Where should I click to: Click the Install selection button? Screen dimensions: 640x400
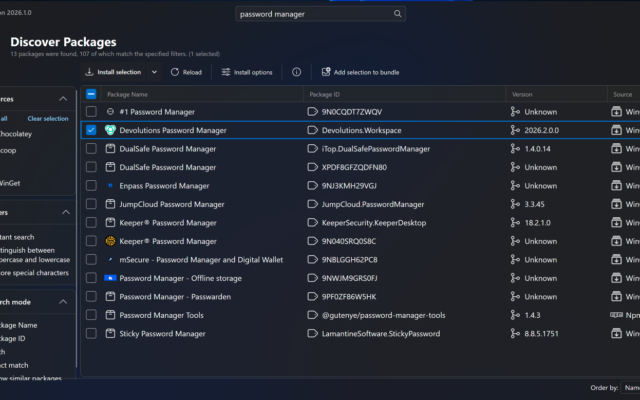(113, 72)
